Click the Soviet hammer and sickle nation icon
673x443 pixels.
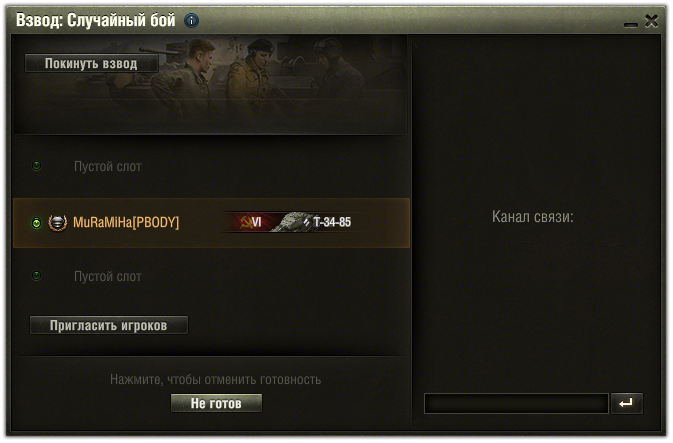246,222
